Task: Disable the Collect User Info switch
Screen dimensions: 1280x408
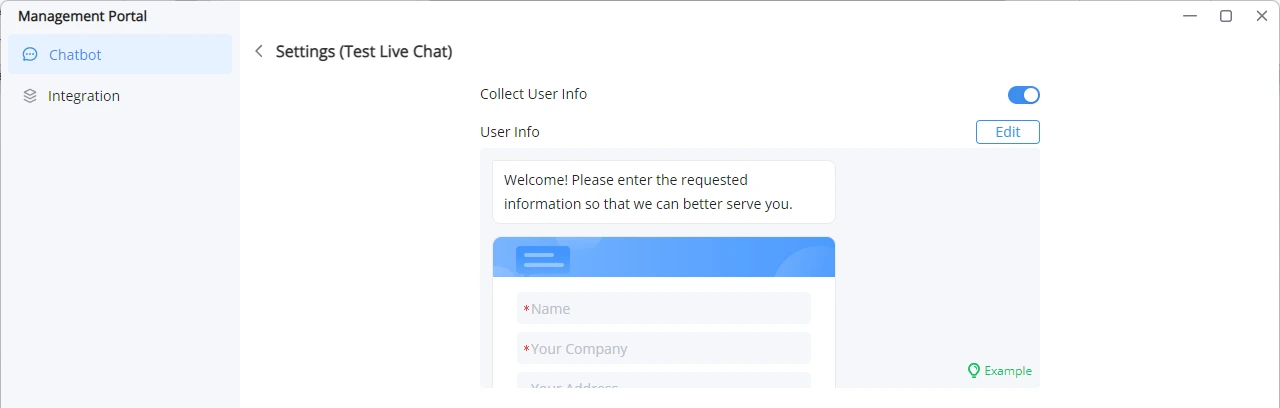Action: pyautogui.click(x=1024, y=95)
